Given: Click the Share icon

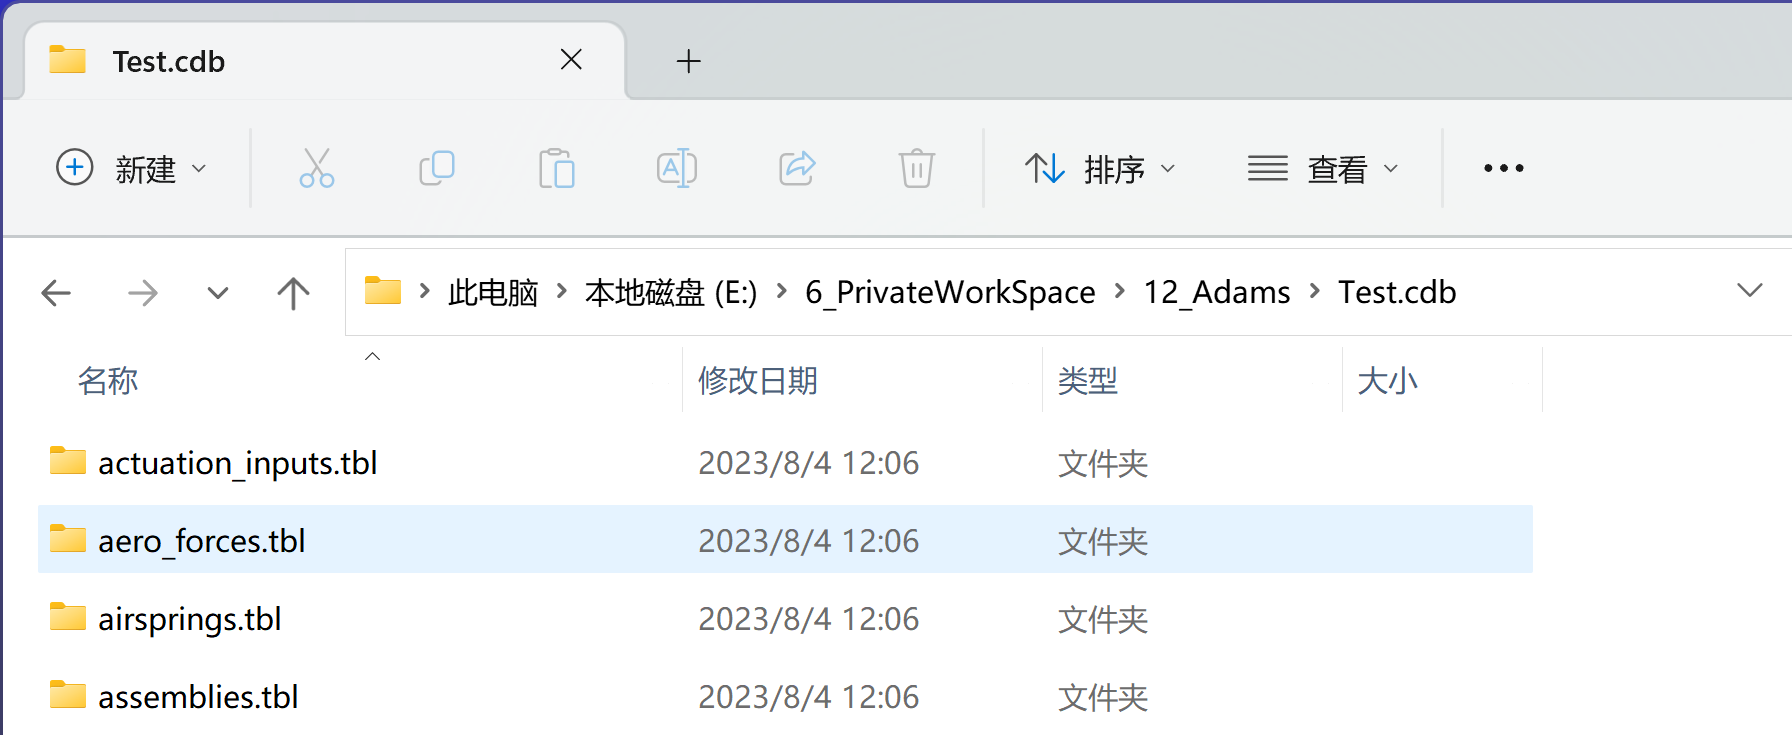Looking at the screenshot, I should coord(797,168).
